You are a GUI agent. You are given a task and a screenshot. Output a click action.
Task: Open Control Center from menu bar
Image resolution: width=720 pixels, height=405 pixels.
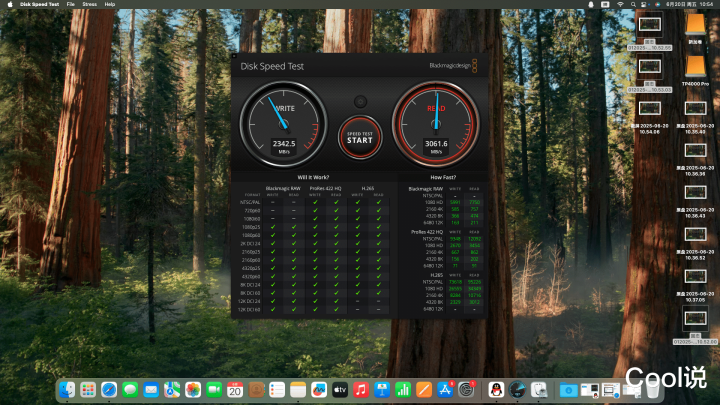[645, 4]
